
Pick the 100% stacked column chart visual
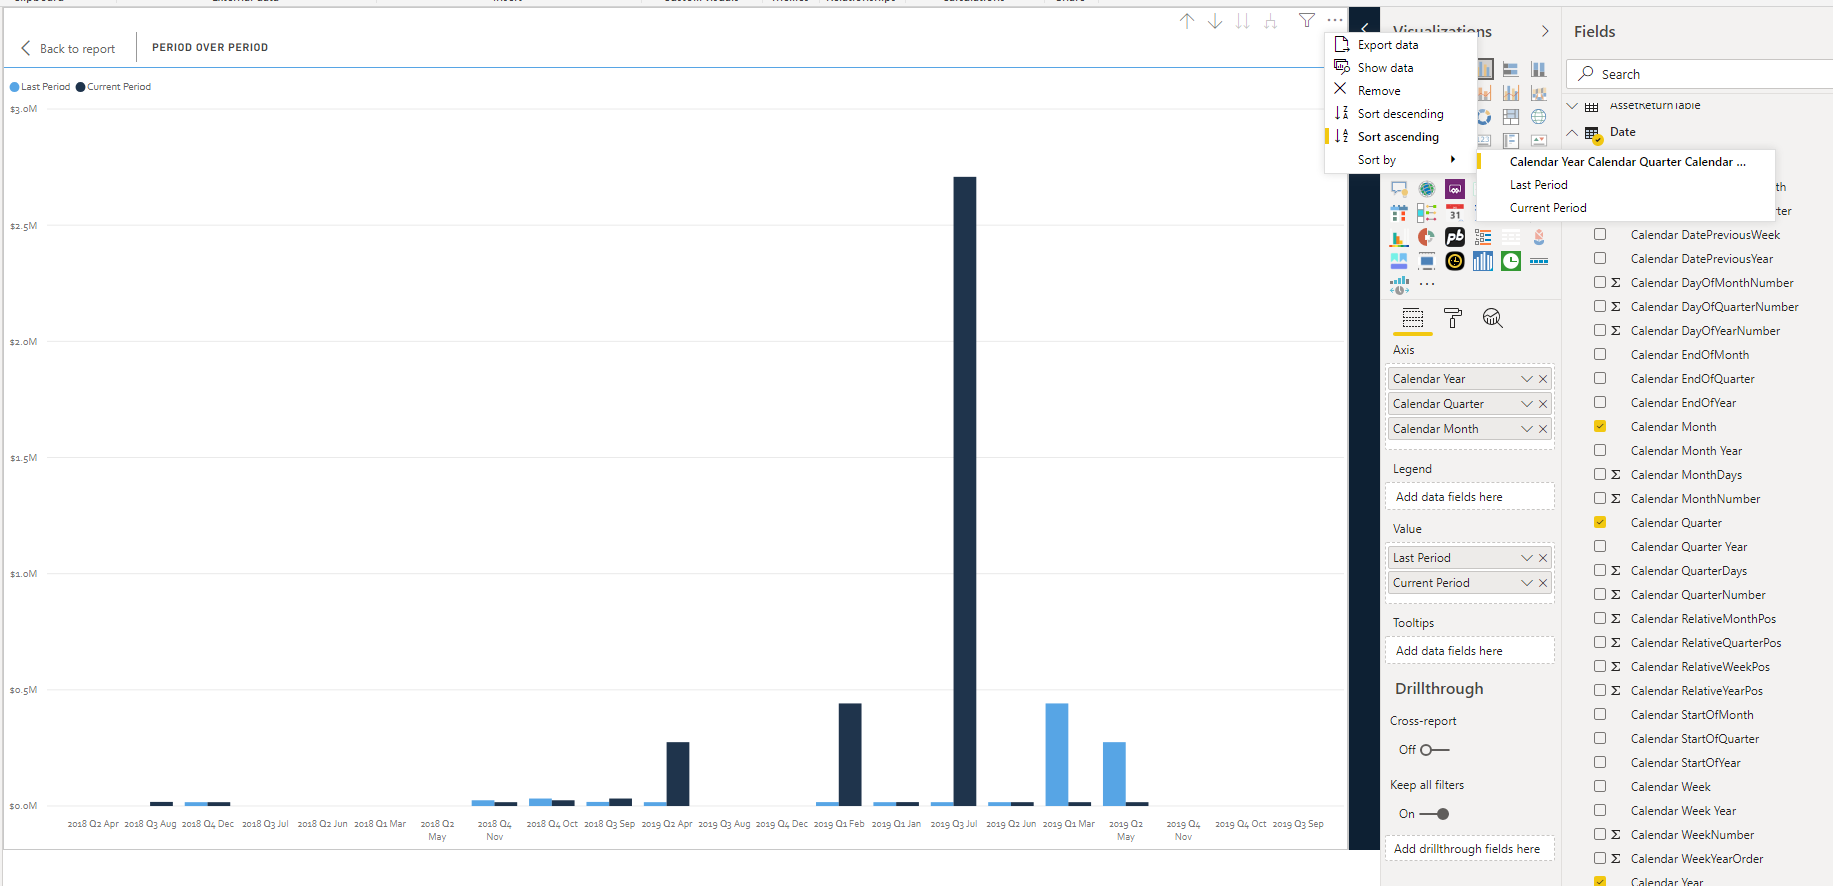pyautogui.click(x=1539, y=69)
